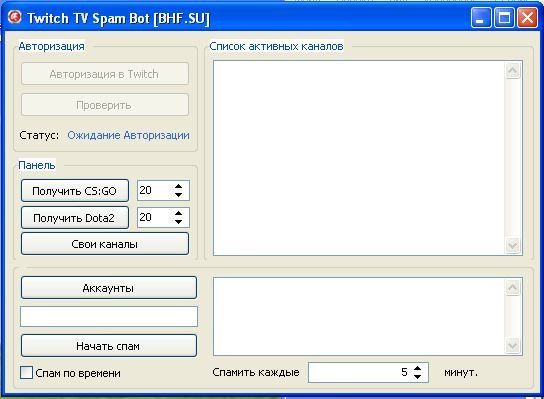Increase the Спамить каждые minutes value

[418, 369]
